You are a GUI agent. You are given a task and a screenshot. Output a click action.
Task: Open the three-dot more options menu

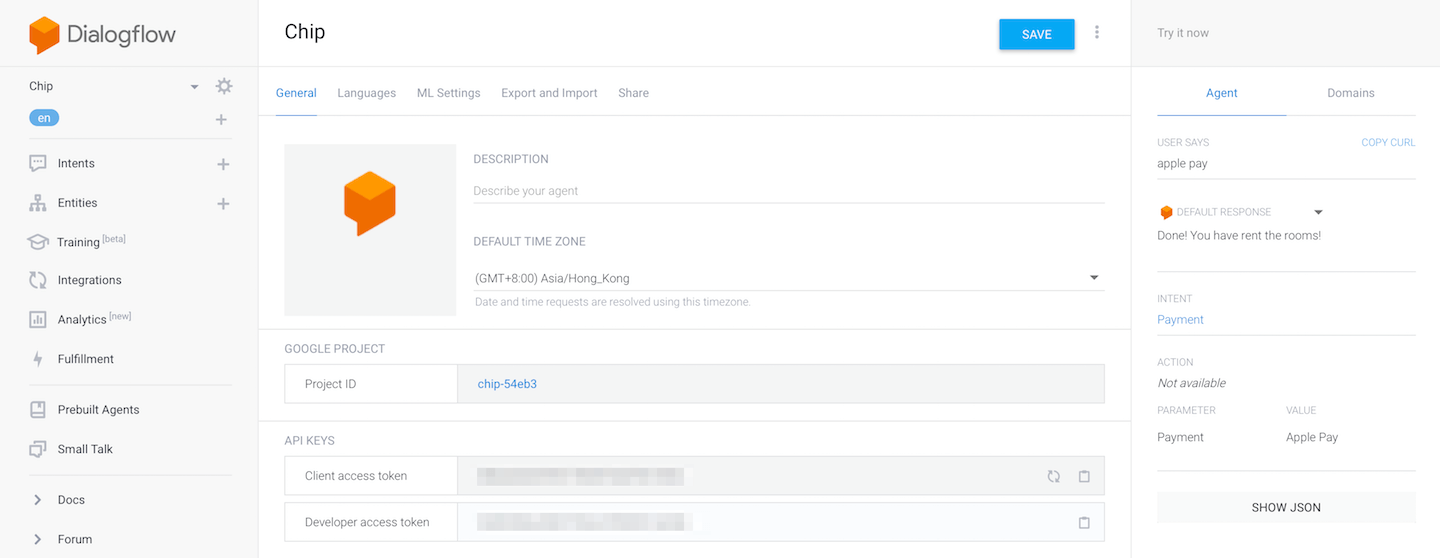(1097, 33)
